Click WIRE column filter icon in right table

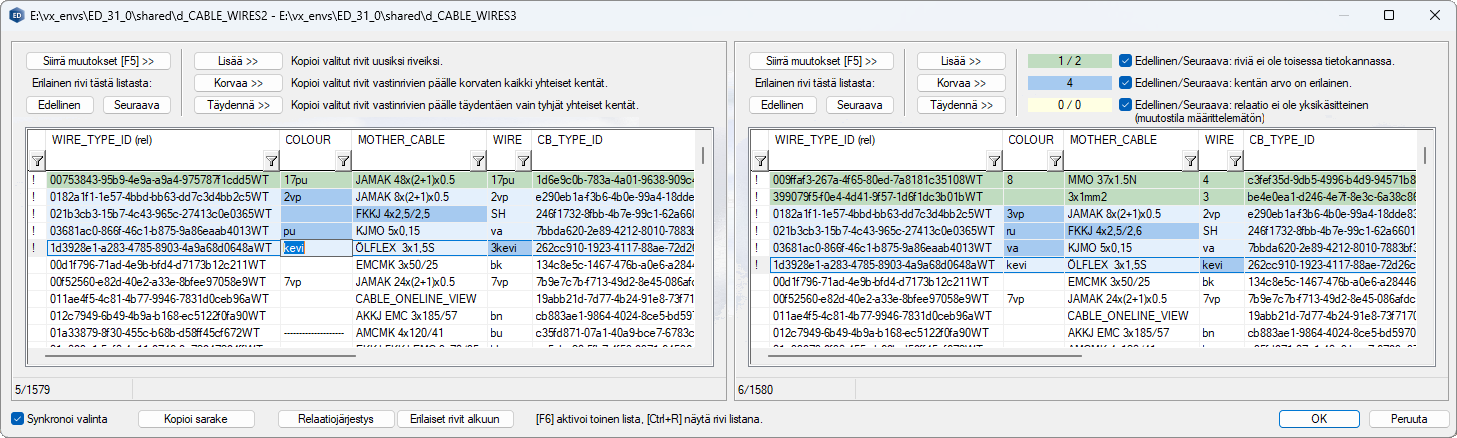[1235, 161]
